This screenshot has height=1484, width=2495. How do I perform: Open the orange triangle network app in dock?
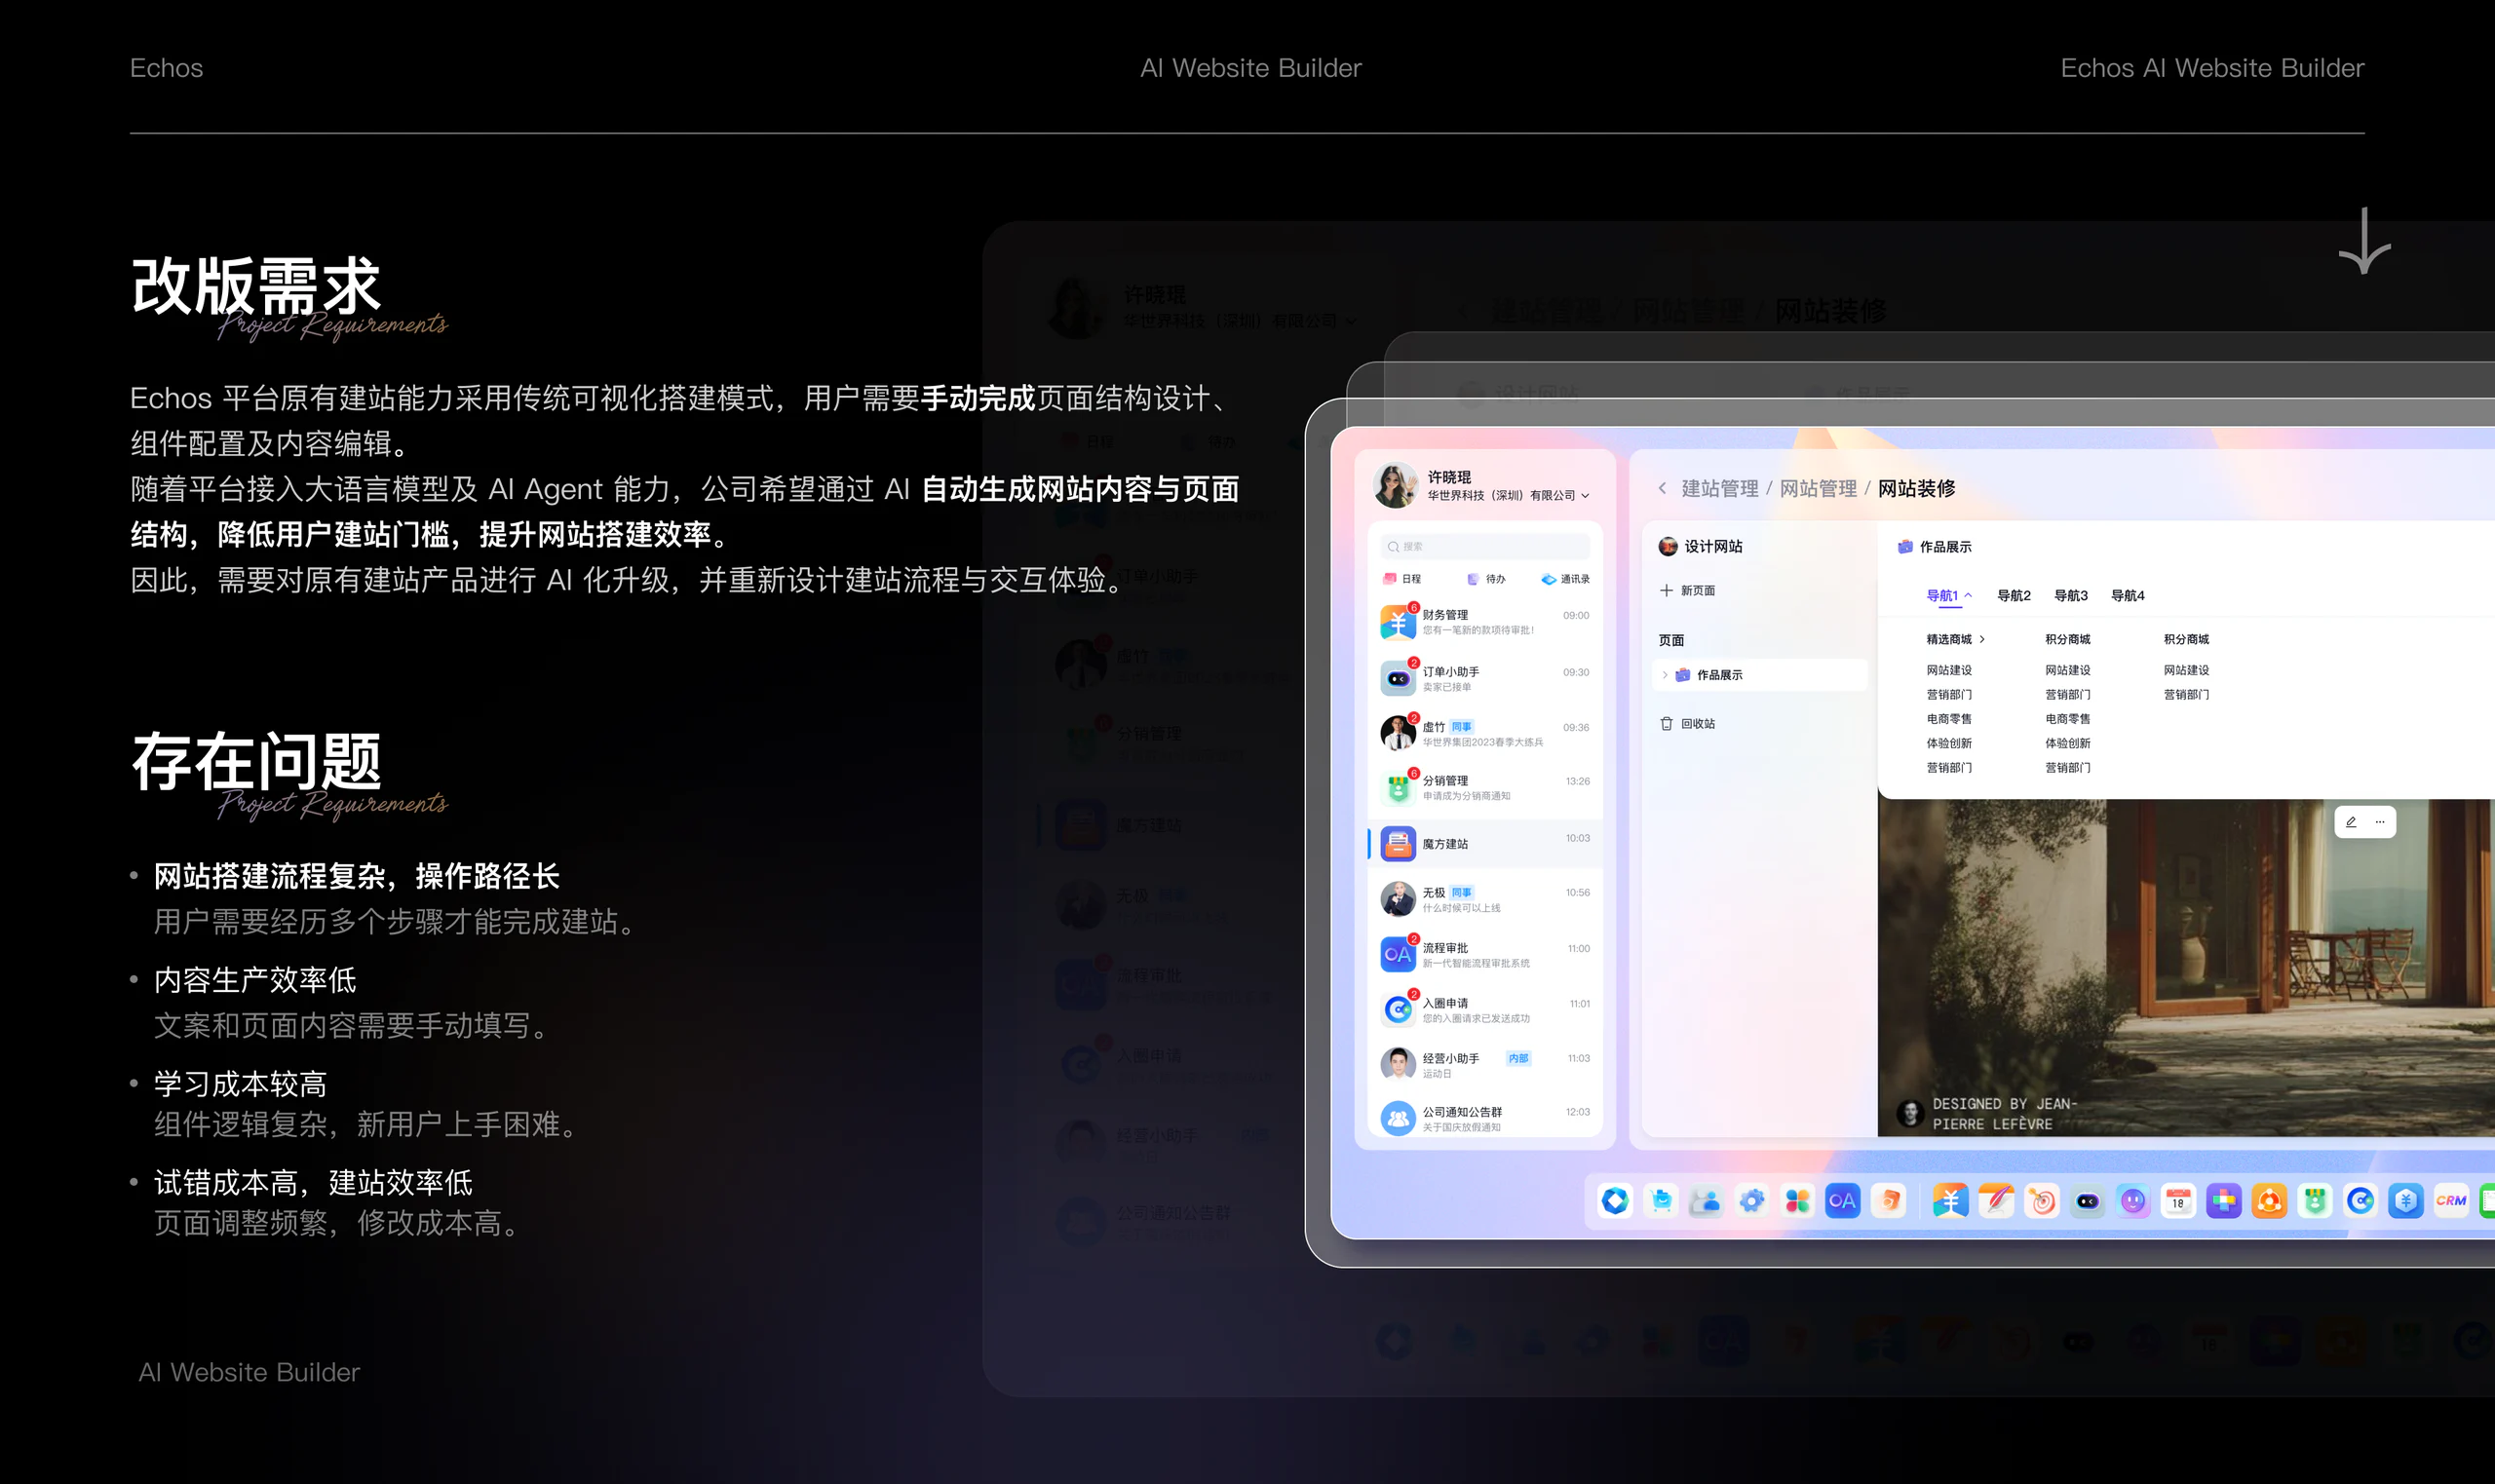2269,1201
